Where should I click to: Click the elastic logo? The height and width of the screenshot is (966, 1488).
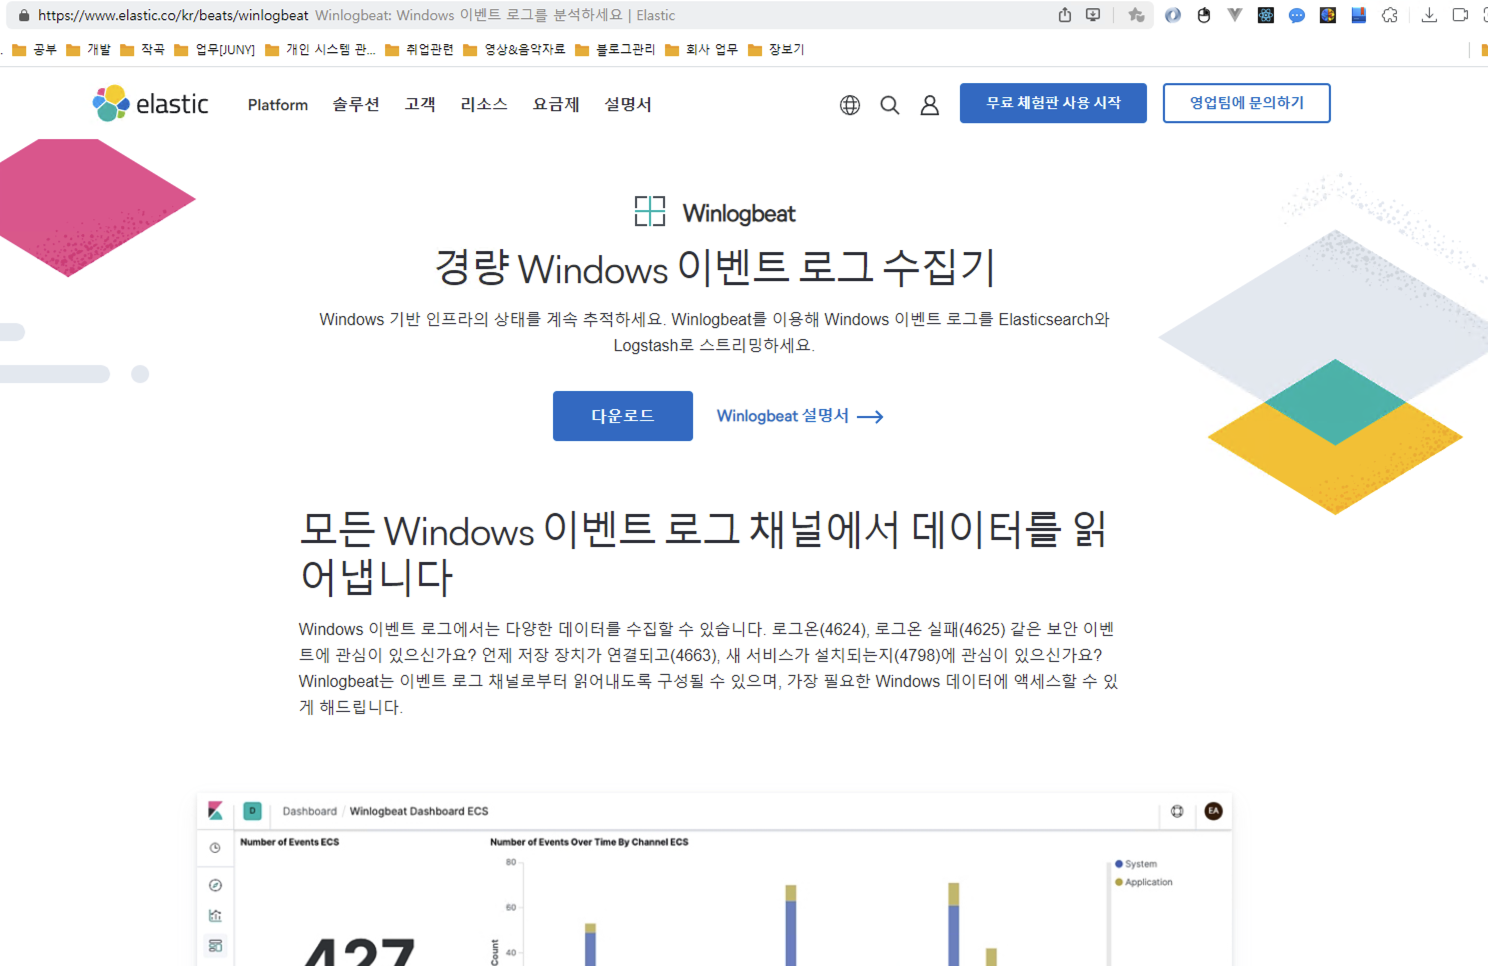click(151, 103)
